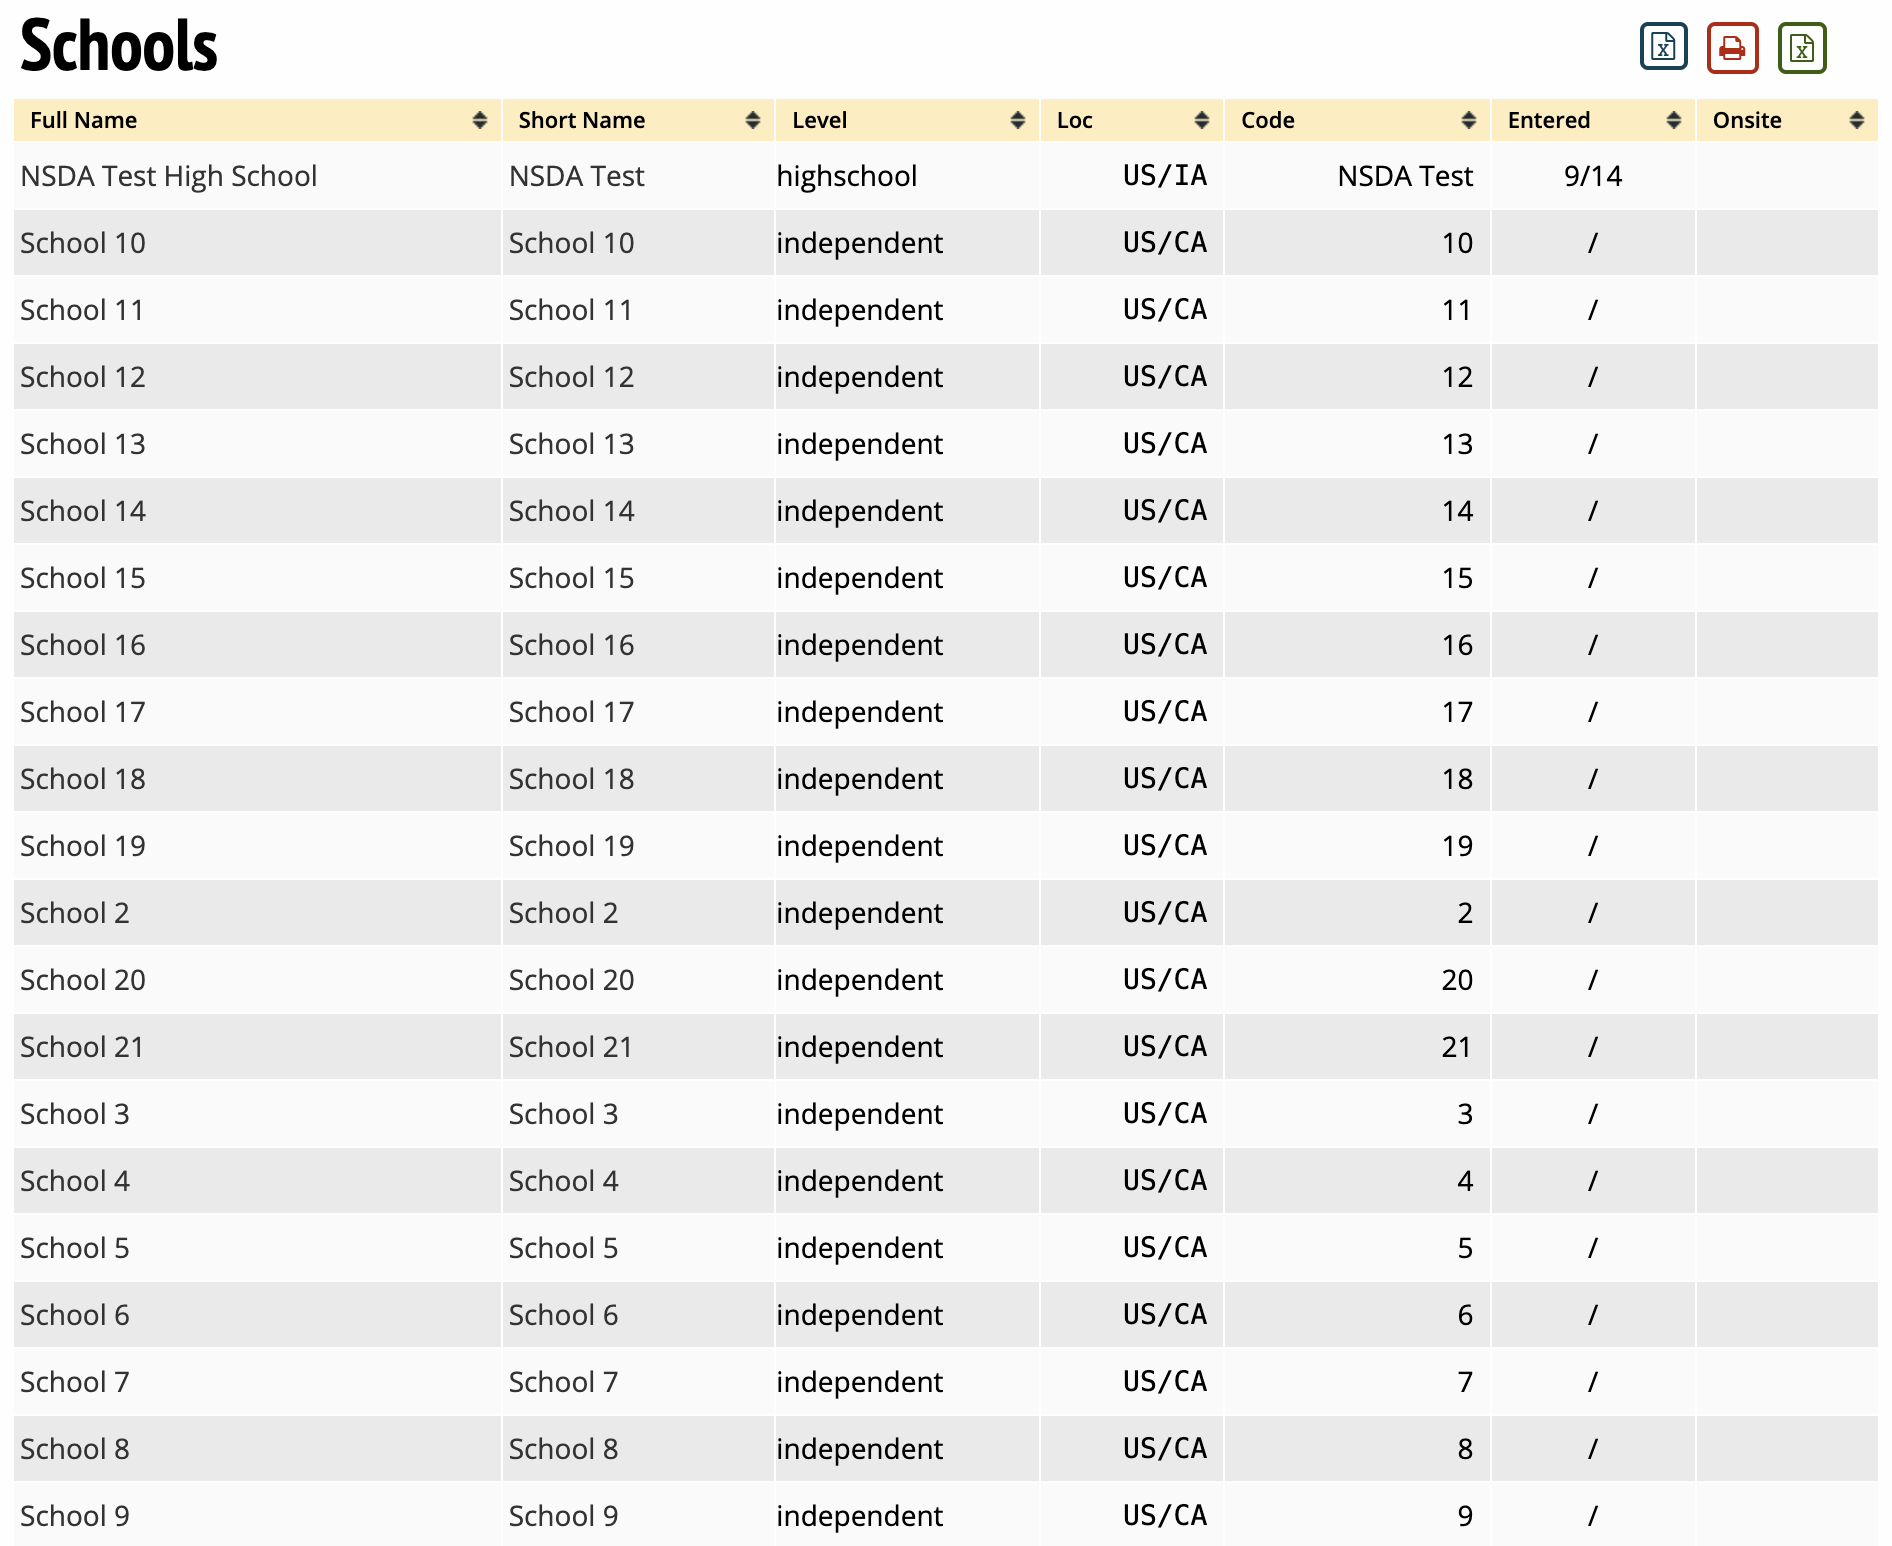The height and width of the screenshot is (1546, 1892).
Task: Click School 10 in Full Name column
Action: pyautogui.click(x=83, y=243)
